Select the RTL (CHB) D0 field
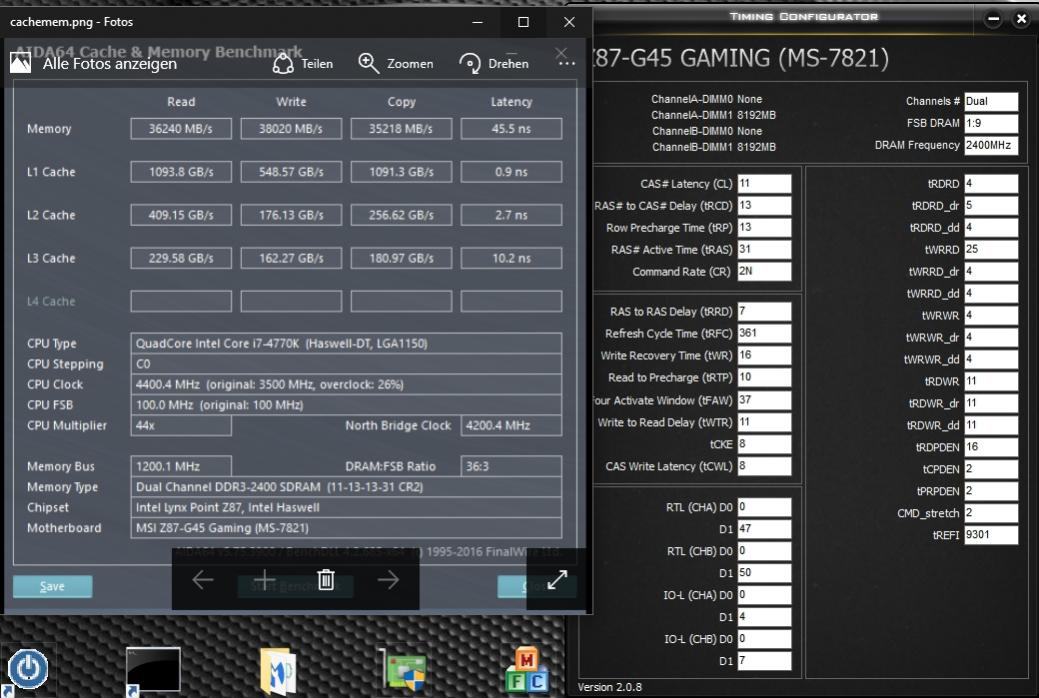This screenshot has width=1039, height=698. (764, 551)
